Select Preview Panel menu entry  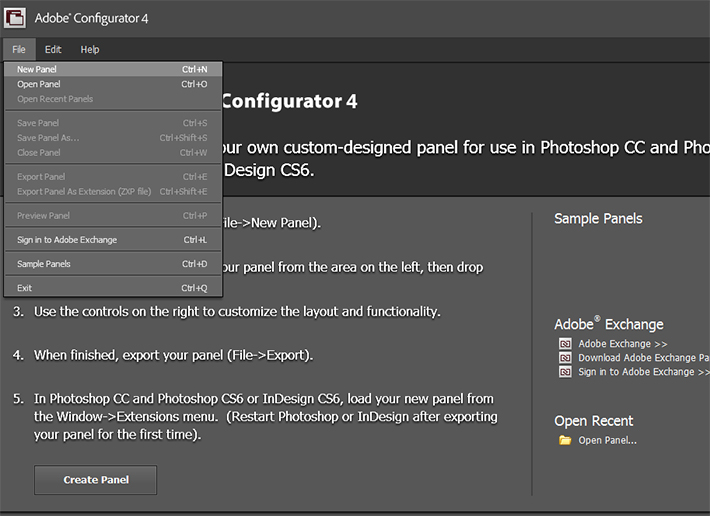tap(113, 216)
